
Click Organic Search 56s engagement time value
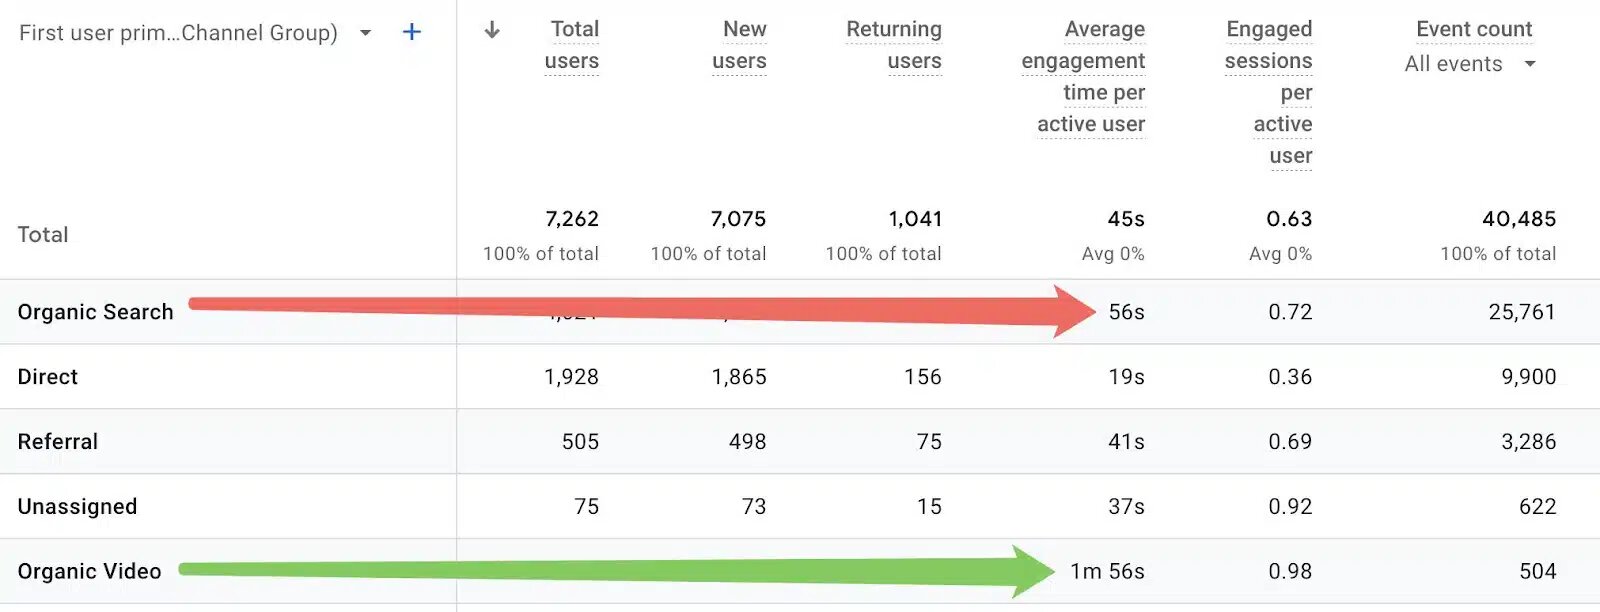tap(1126, 312)
